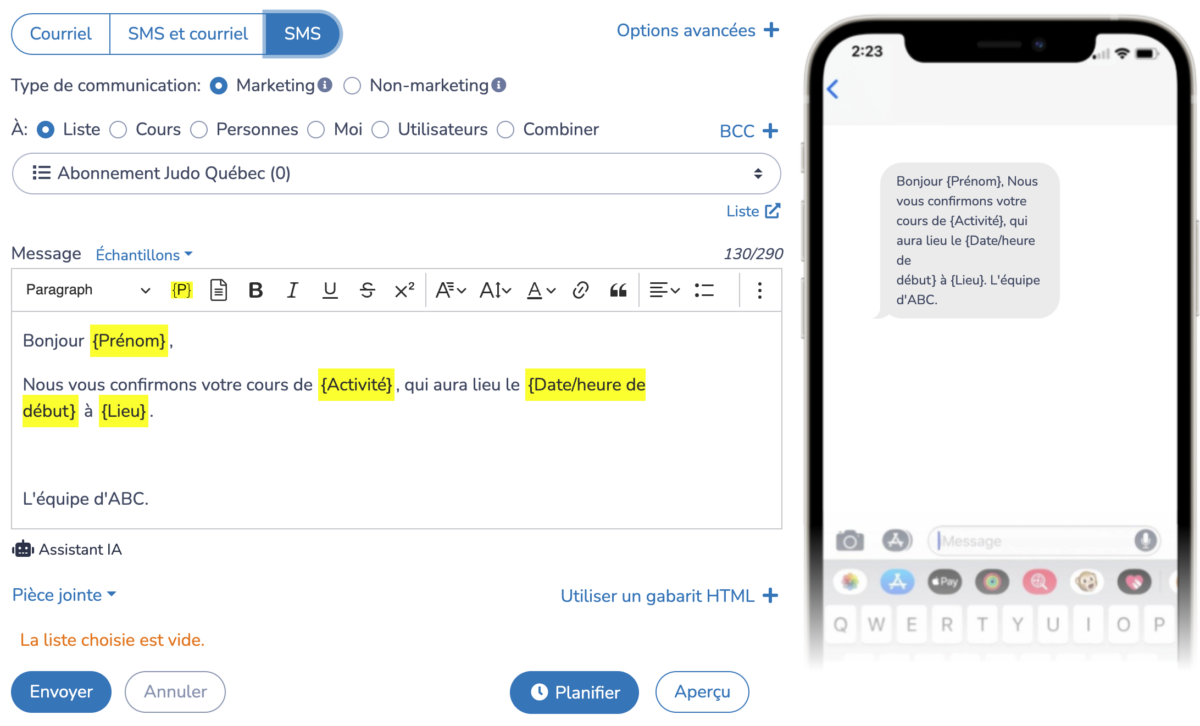
Task: Insert a block quote
Action: (x=618, y=289)
